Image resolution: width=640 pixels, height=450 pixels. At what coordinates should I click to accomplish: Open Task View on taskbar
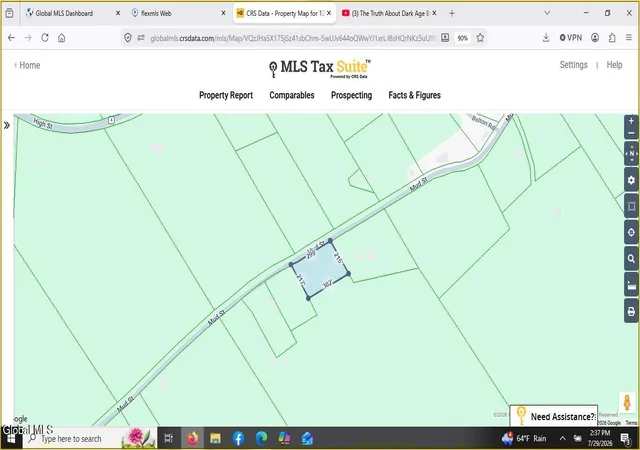pyautogui.click(x=168, y=439)
